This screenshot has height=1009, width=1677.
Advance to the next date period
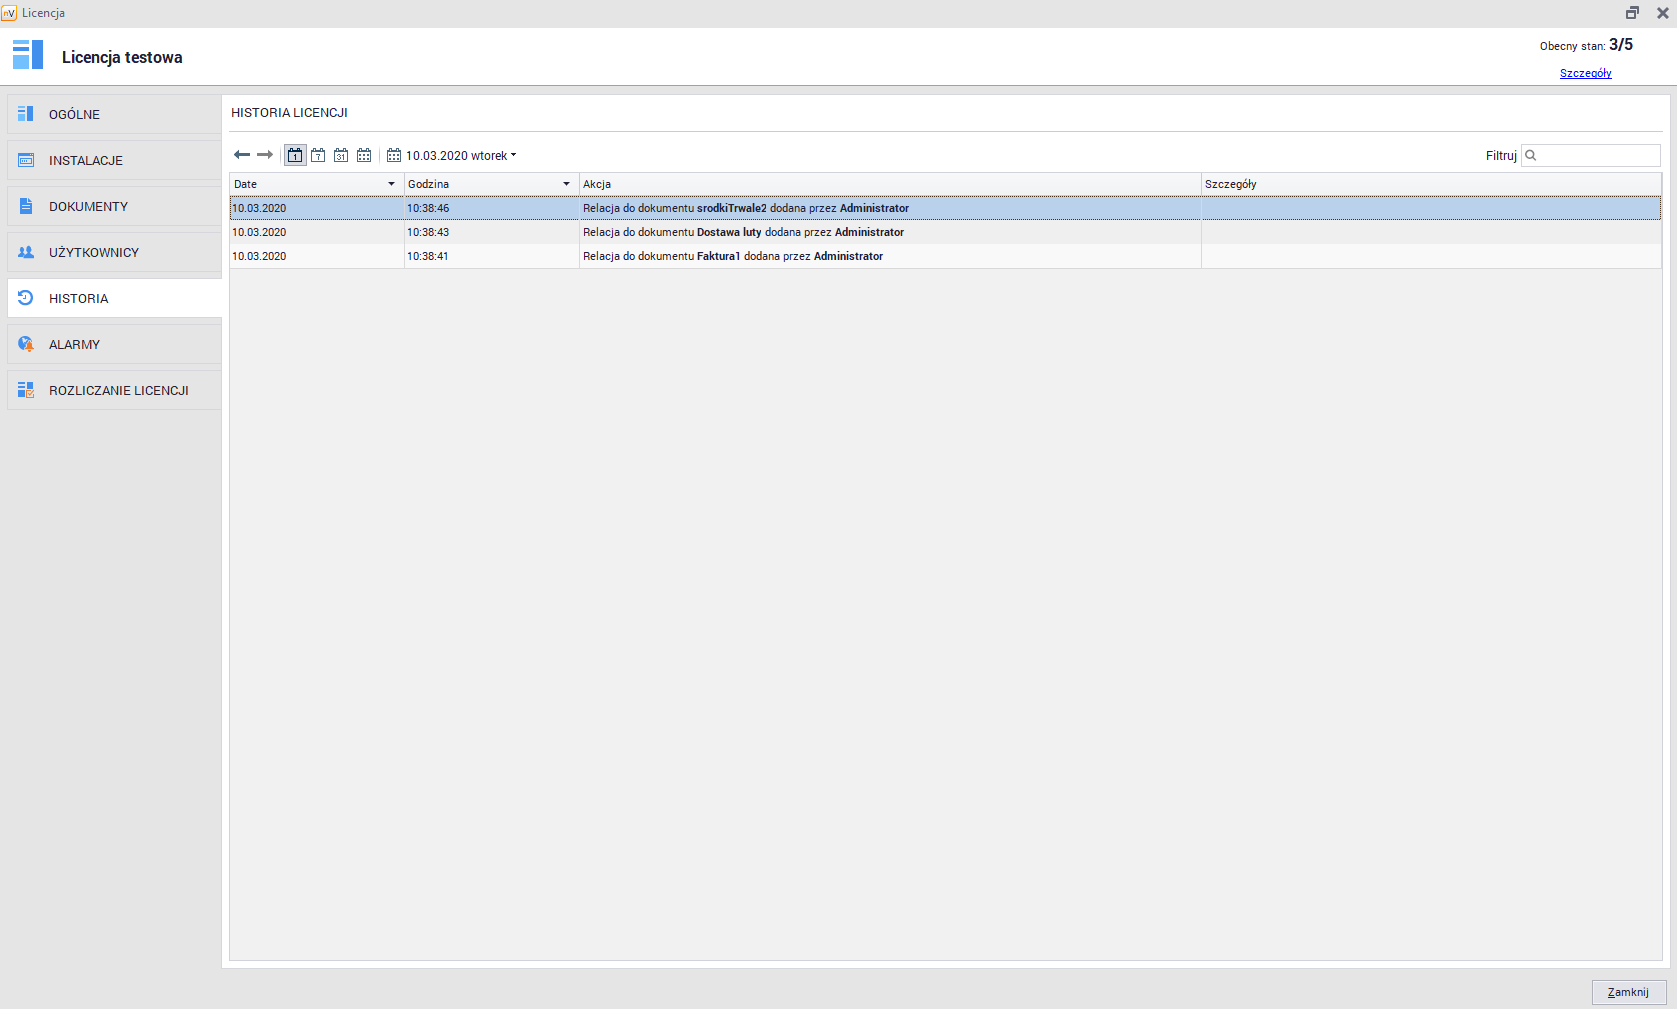(265, 155)
